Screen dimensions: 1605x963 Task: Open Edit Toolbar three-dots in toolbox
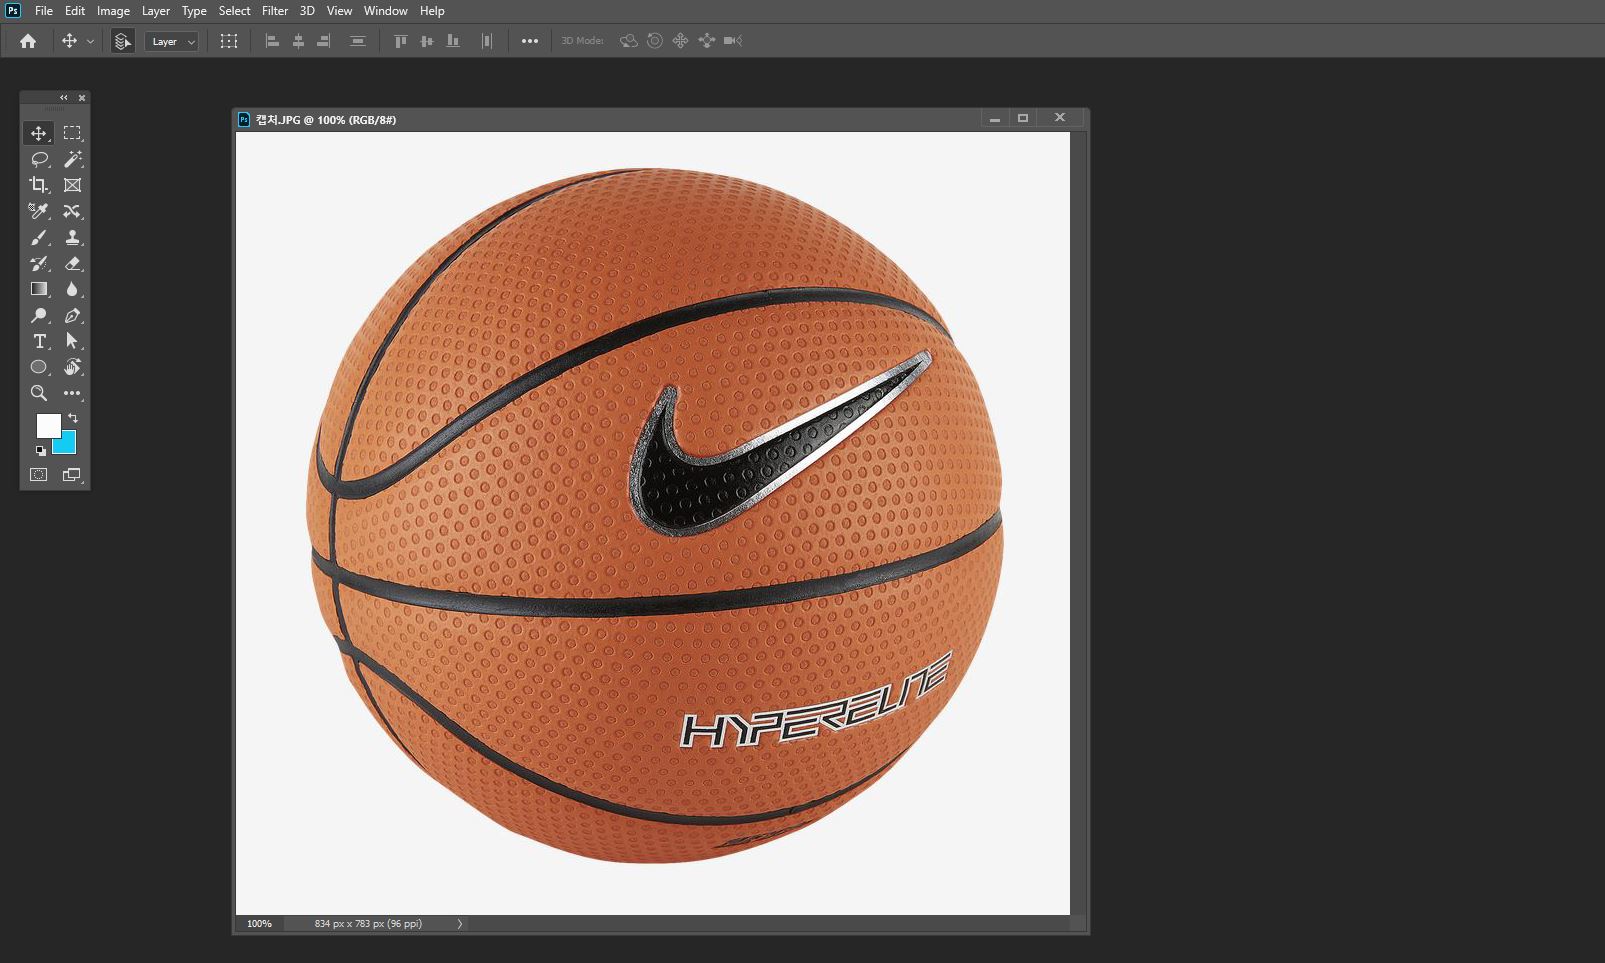[72, 393]
